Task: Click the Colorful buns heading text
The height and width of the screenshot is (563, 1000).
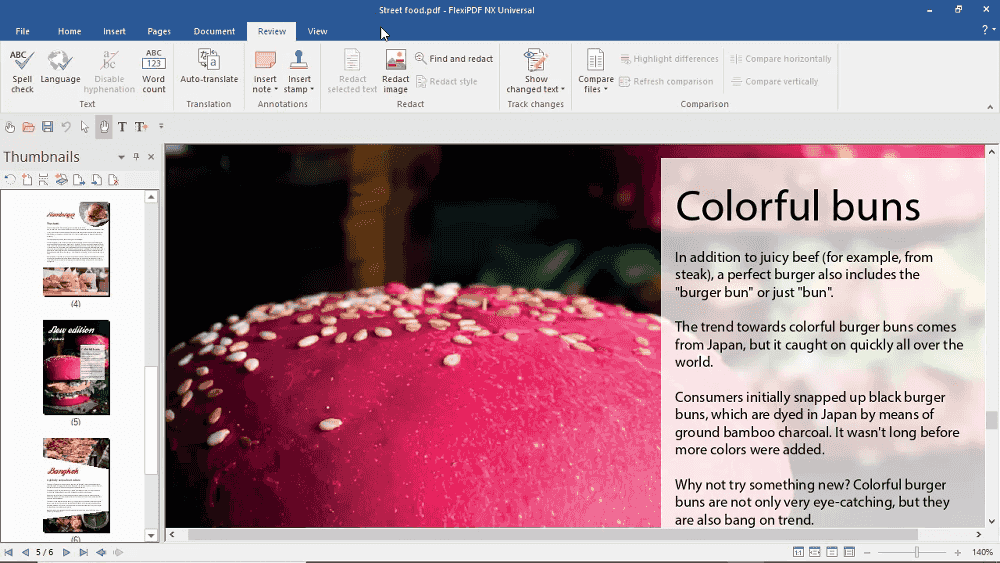Action: click(797, 206)
